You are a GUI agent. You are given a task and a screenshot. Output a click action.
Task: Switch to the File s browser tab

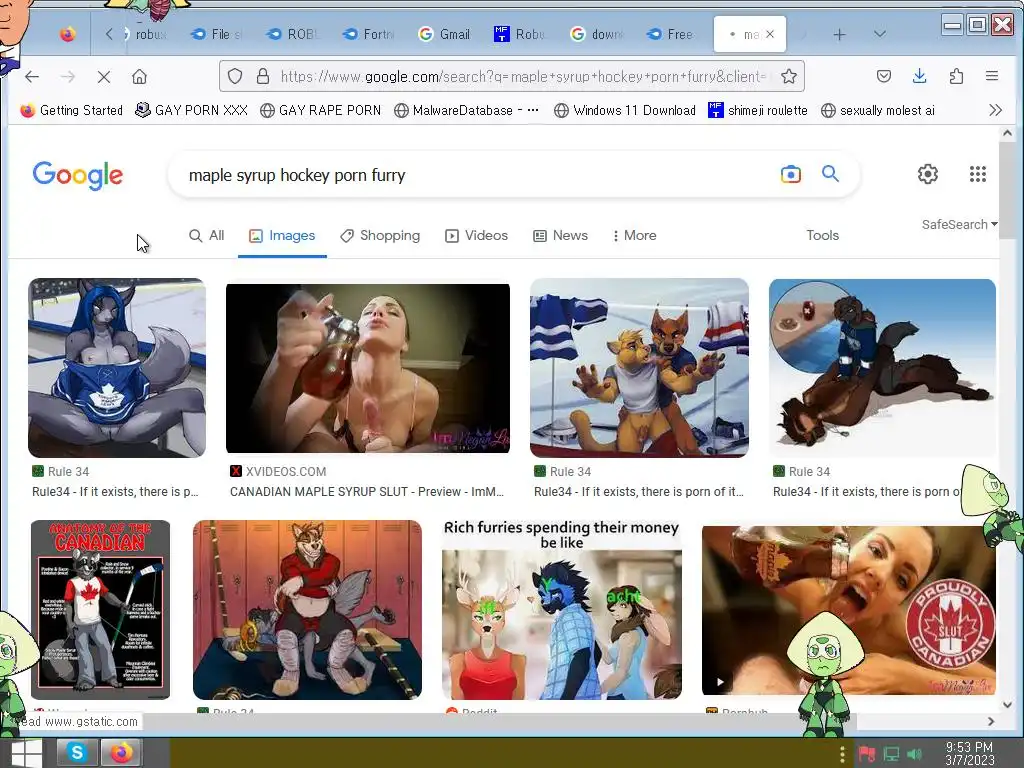click(x=217, y=34)
